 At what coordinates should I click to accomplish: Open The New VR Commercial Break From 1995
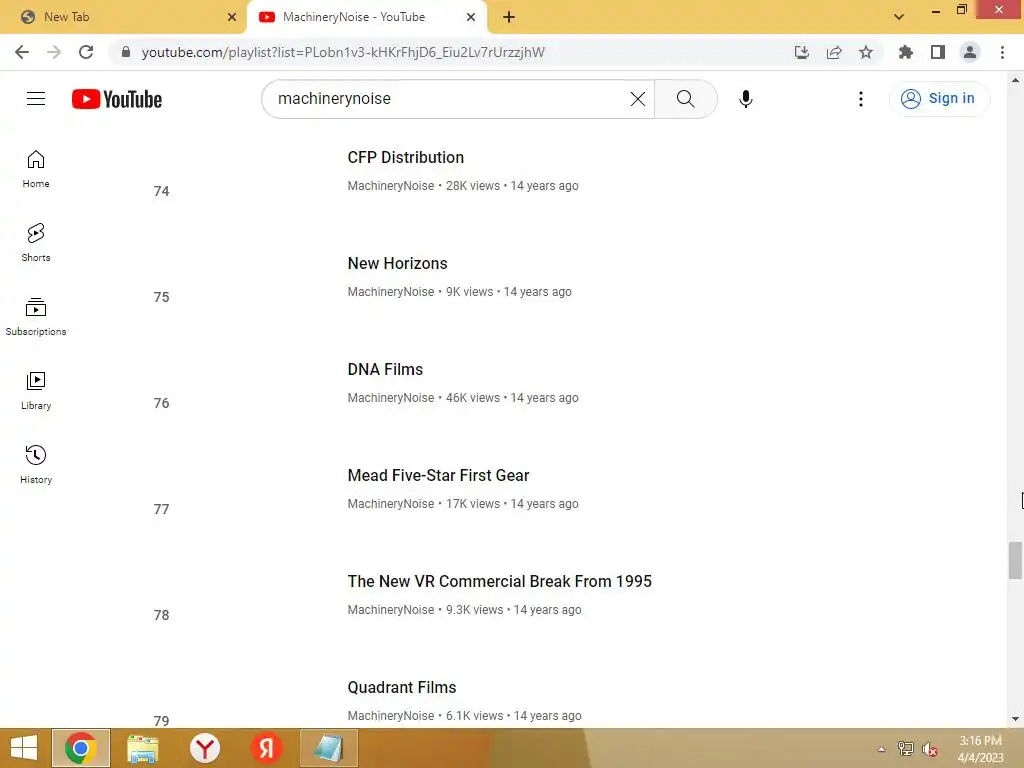click(500, 581)
